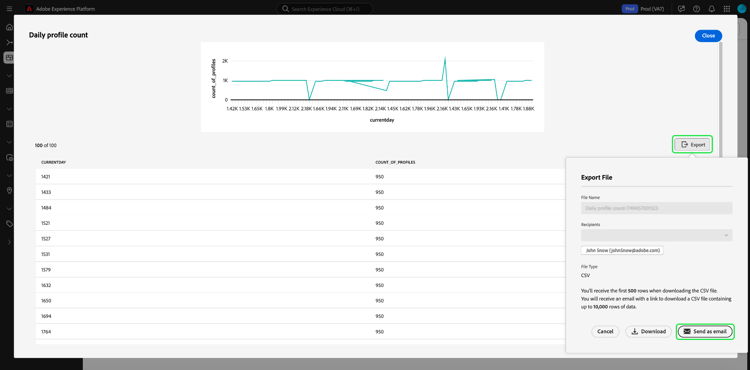750x370 pixels.
Task: Select John Snow recipient tag
Action: (x=622, y=250)
